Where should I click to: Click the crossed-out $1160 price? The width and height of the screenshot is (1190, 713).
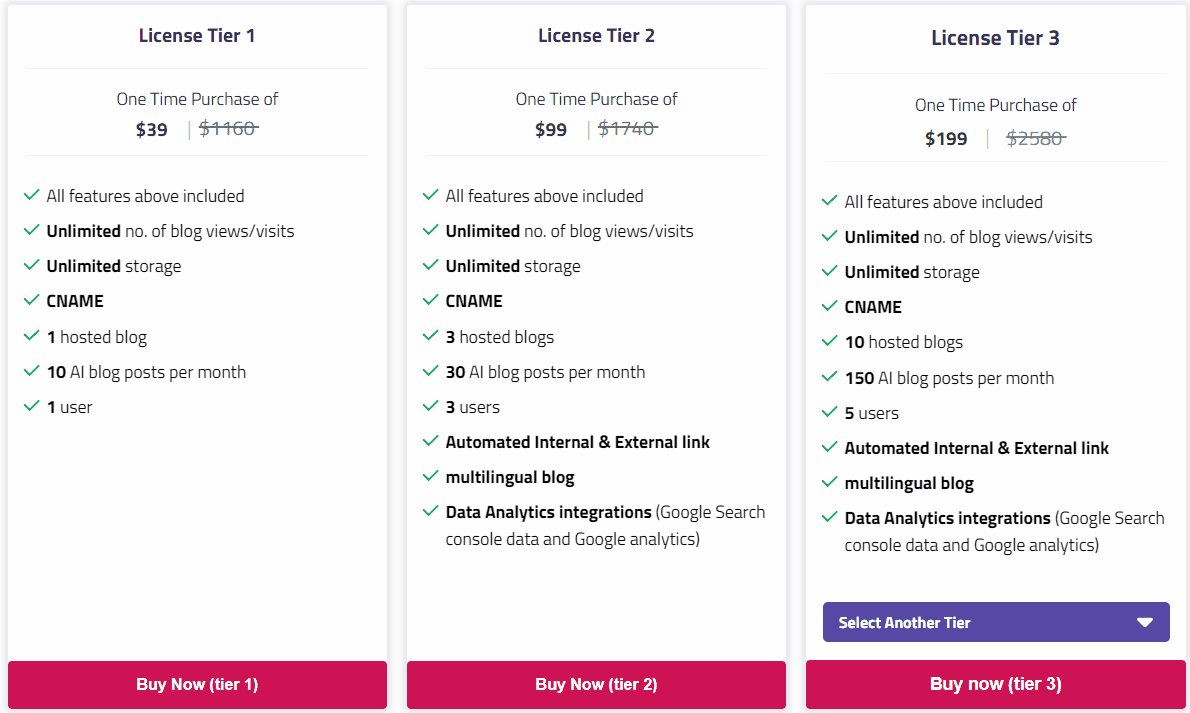(x=228, y=127)
